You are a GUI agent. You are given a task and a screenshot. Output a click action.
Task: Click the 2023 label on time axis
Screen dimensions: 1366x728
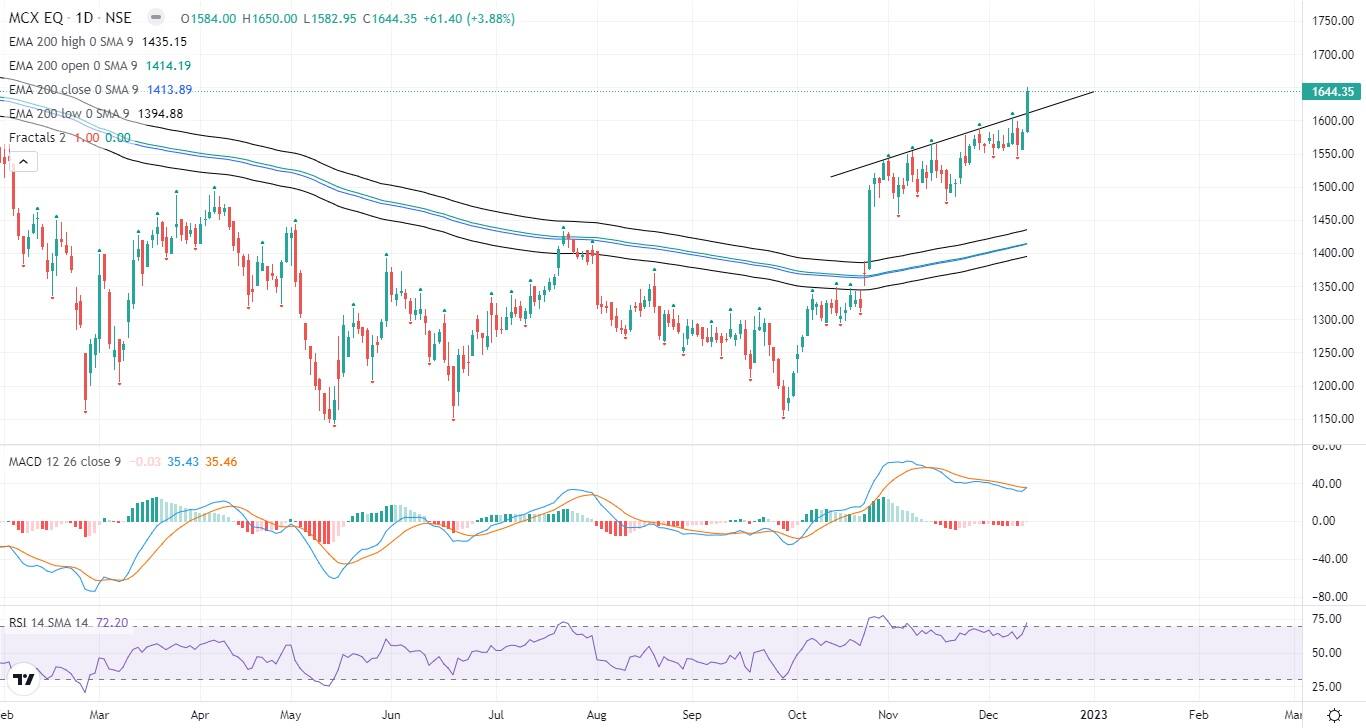1093,715
